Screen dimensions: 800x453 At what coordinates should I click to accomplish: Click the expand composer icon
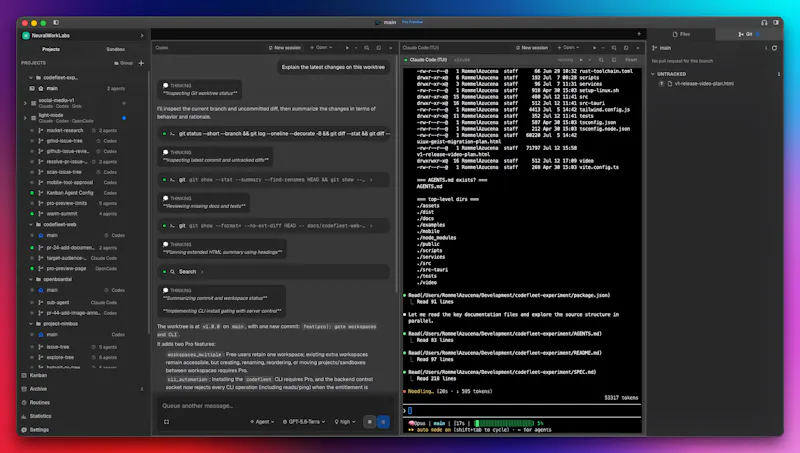click(x=166, y=422)
